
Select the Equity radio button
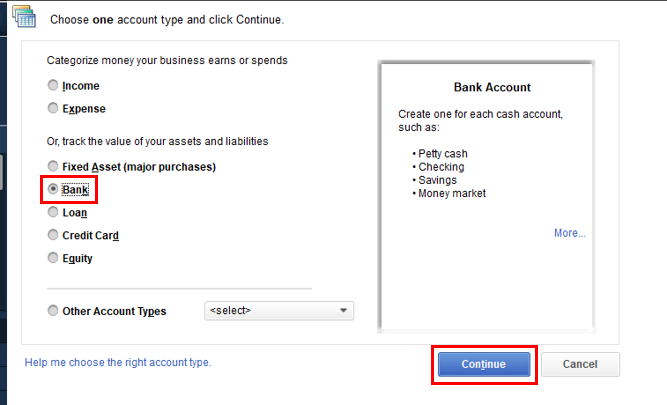(x=53, y=258)
